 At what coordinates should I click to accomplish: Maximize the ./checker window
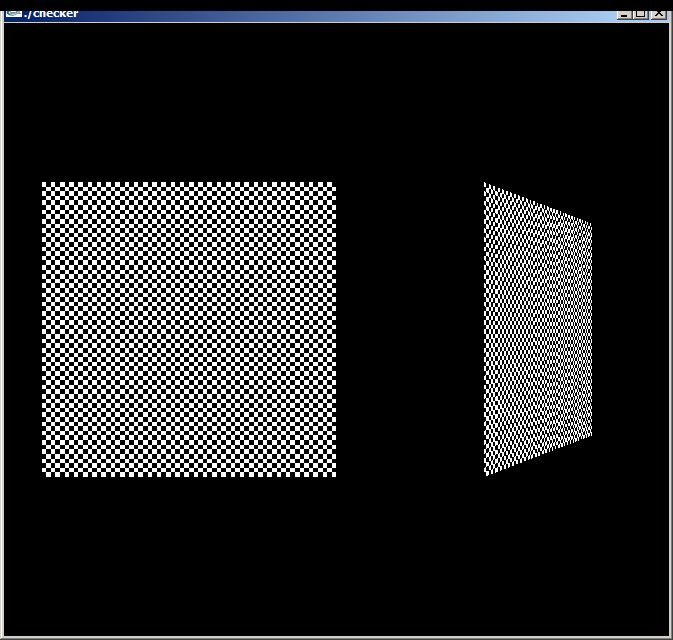640,15
